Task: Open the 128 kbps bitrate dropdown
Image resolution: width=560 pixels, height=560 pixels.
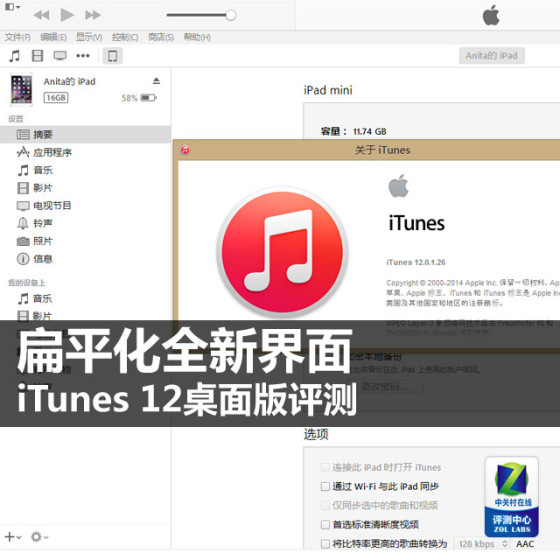Action: [482, 544]
